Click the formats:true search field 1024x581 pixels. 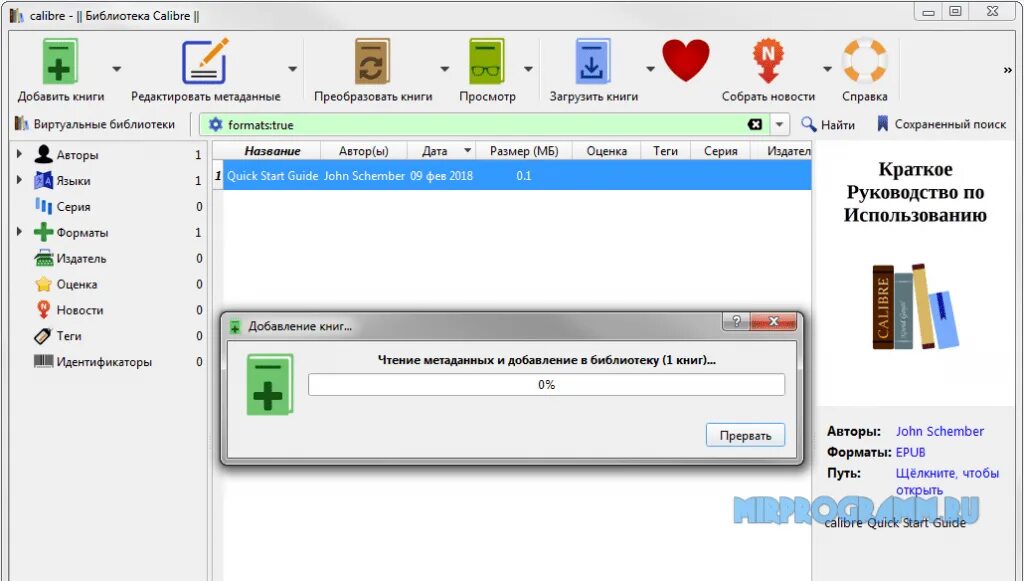[x=483, y=125]
